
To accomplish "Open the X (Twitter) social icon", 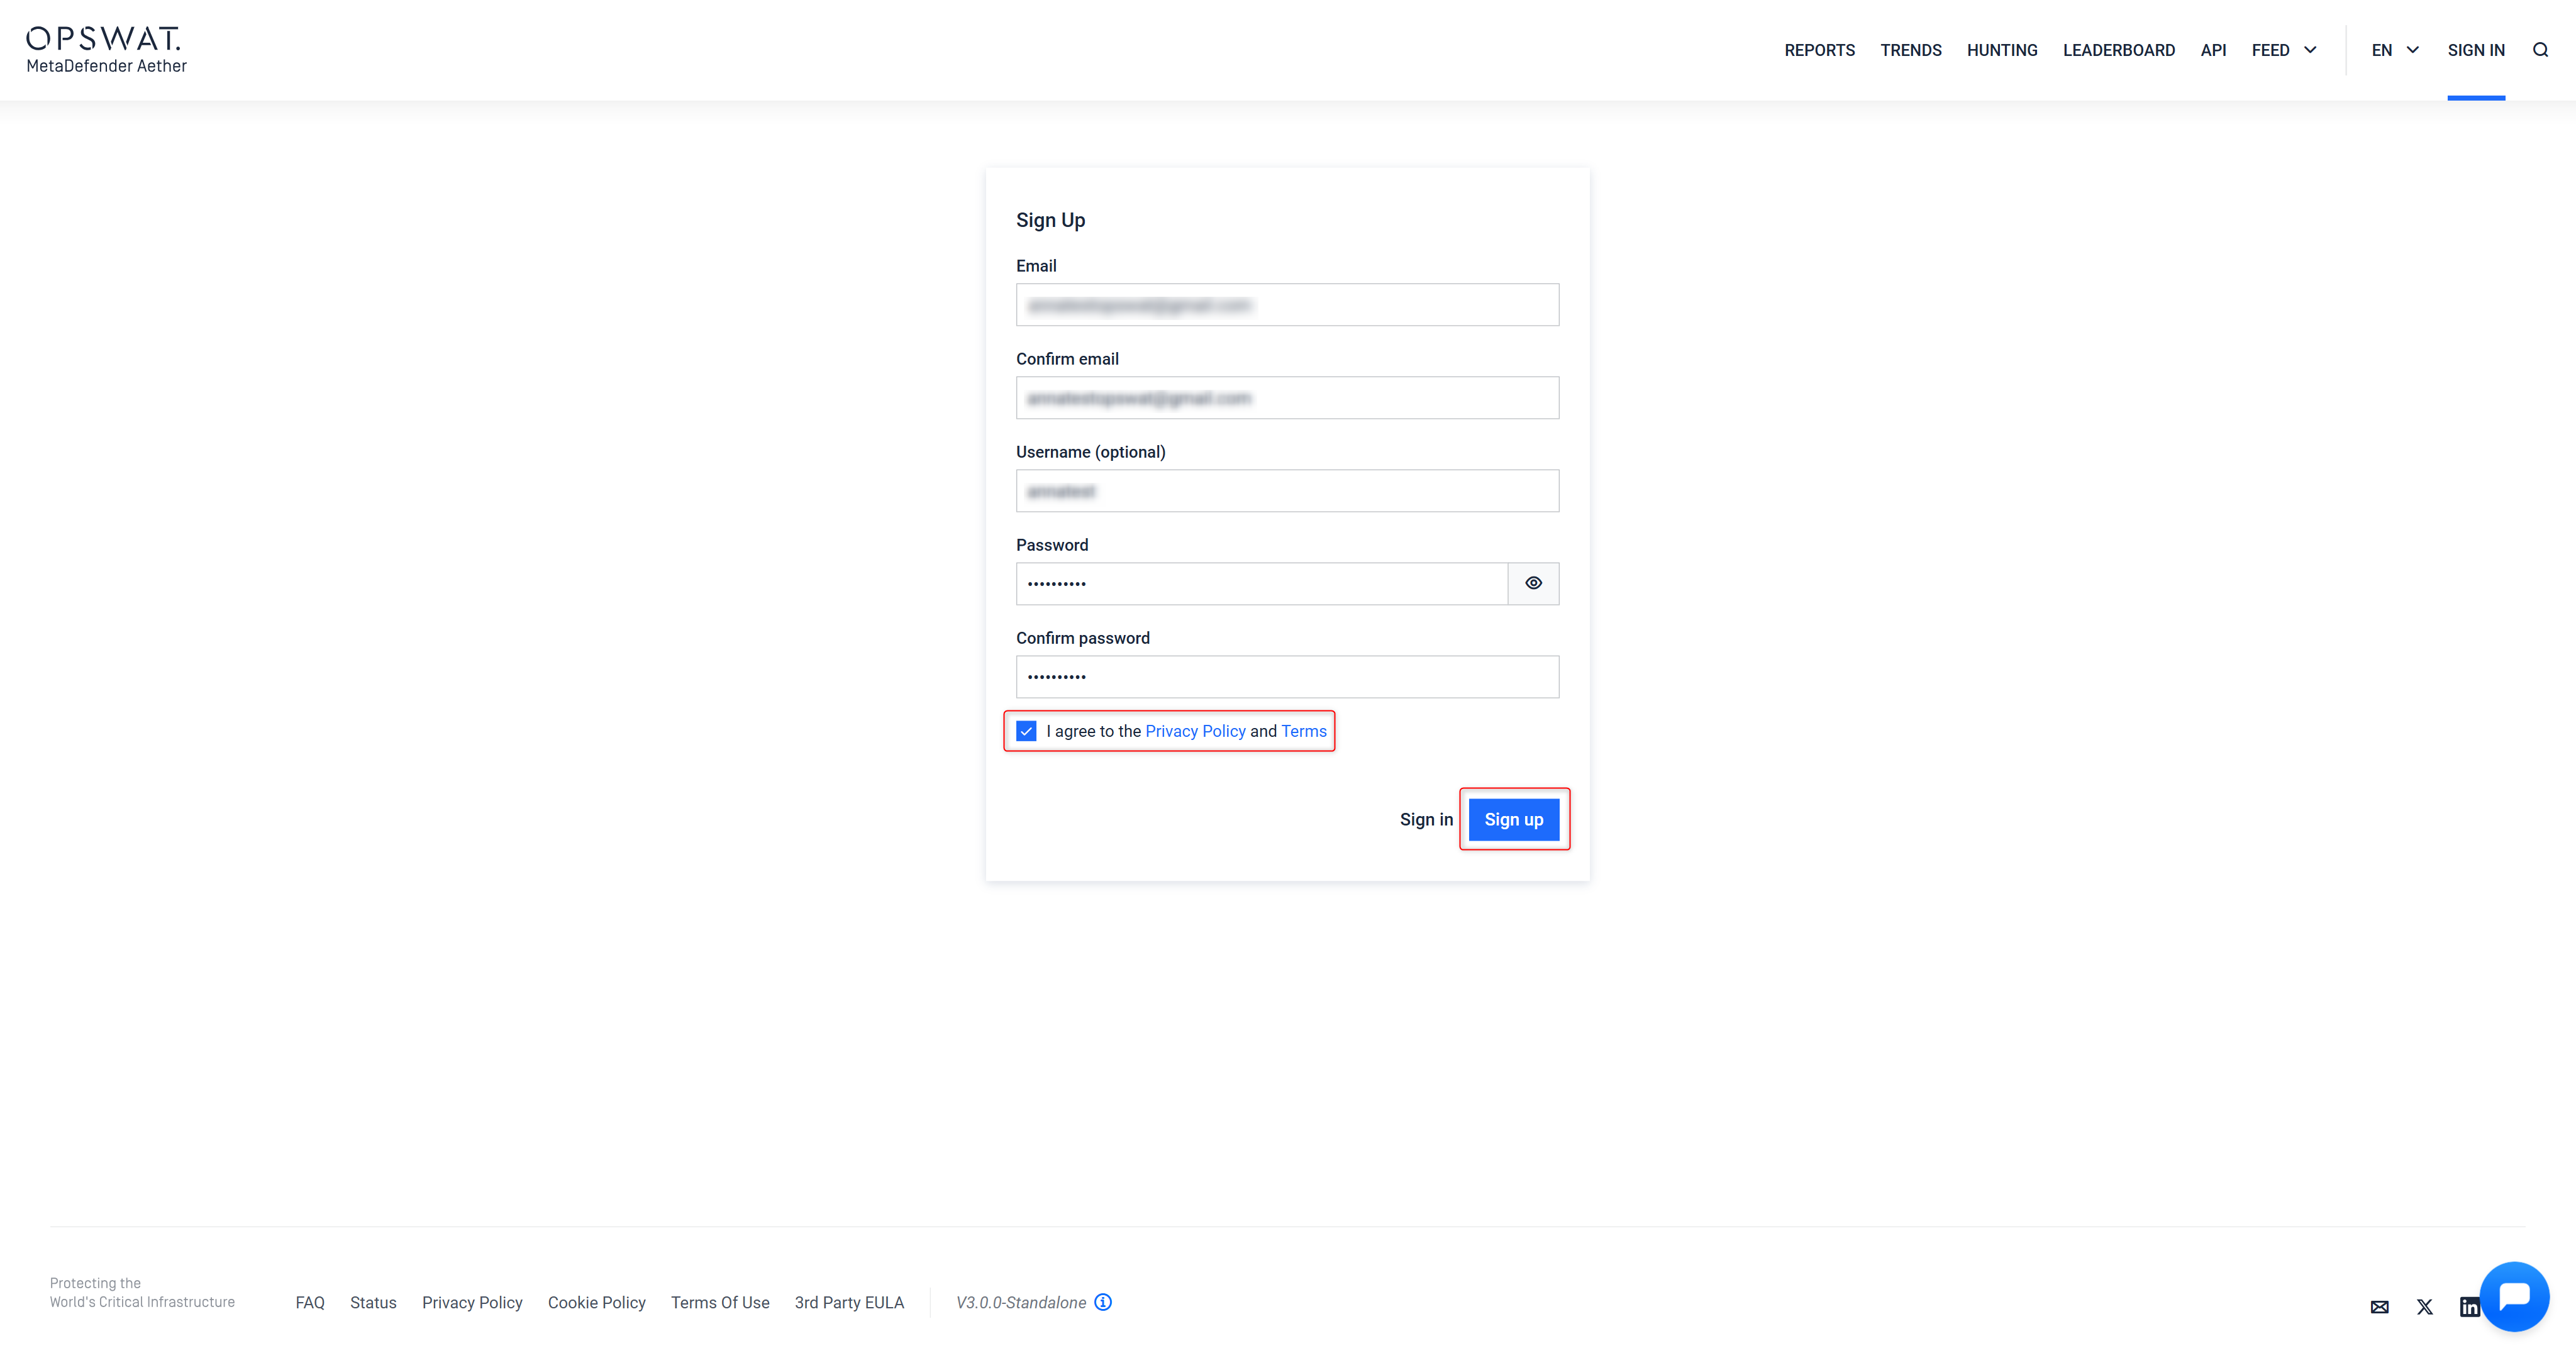I will pyautogui.click(x=2425, y=1307).
